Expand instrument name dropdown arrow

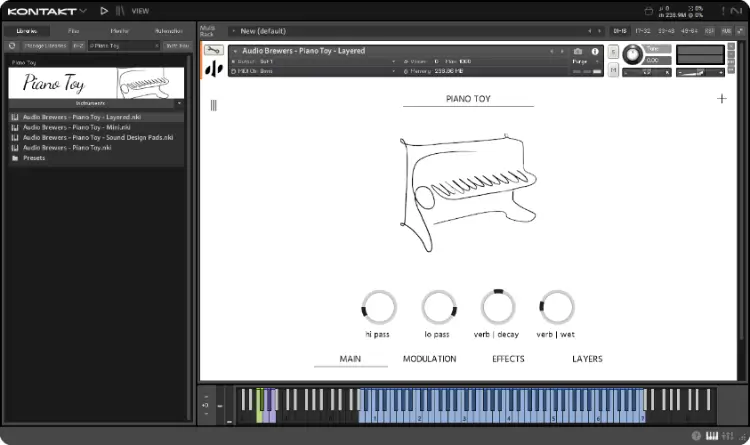235,51
